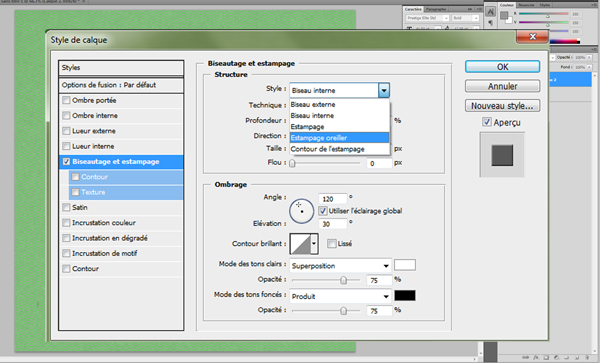Uncheck Biseautage et estampage checkbox
Screen dimensions: 600x363
tap(66, 161)
